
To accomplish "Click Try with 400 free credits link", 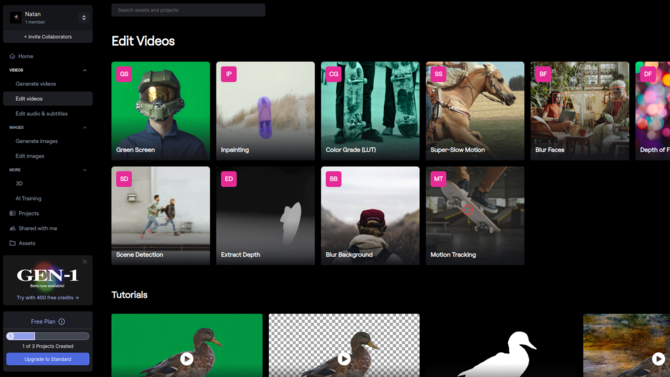I will coord(48,297).
